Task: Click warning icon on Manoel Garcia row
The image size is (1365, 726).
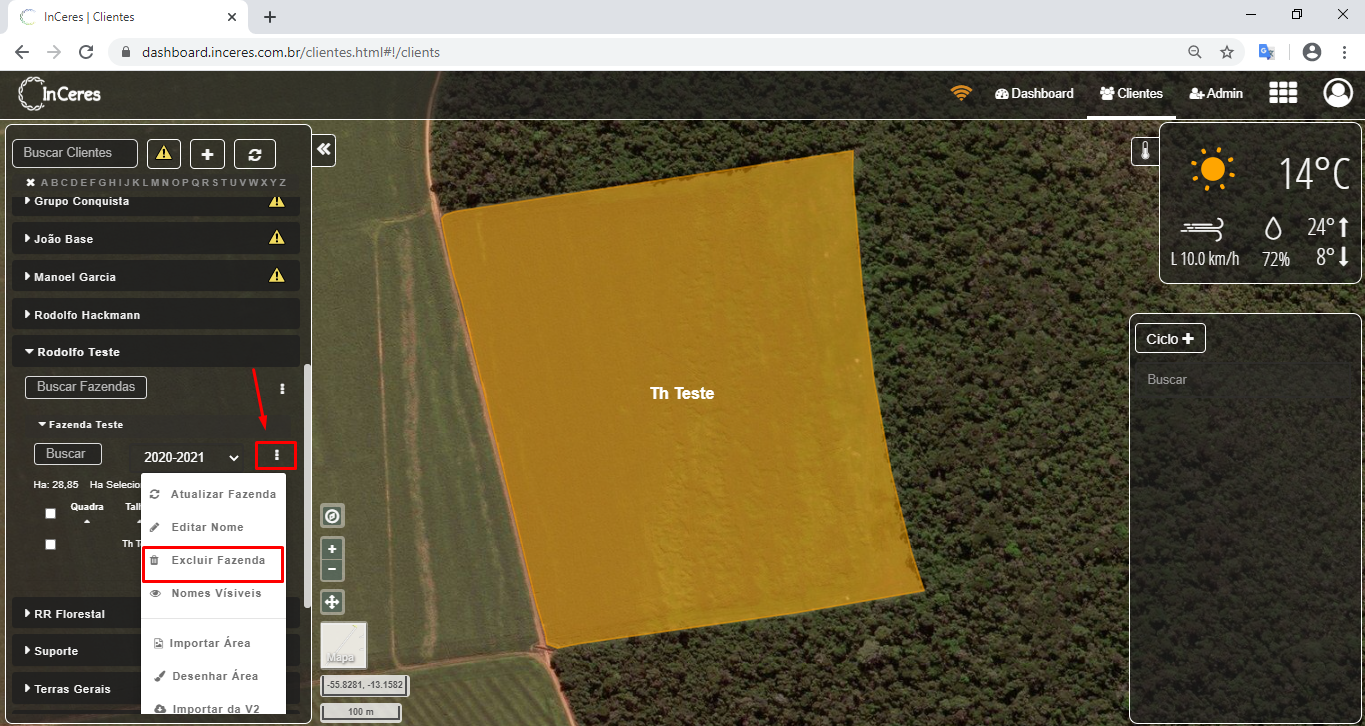Action: coord(277,276)
